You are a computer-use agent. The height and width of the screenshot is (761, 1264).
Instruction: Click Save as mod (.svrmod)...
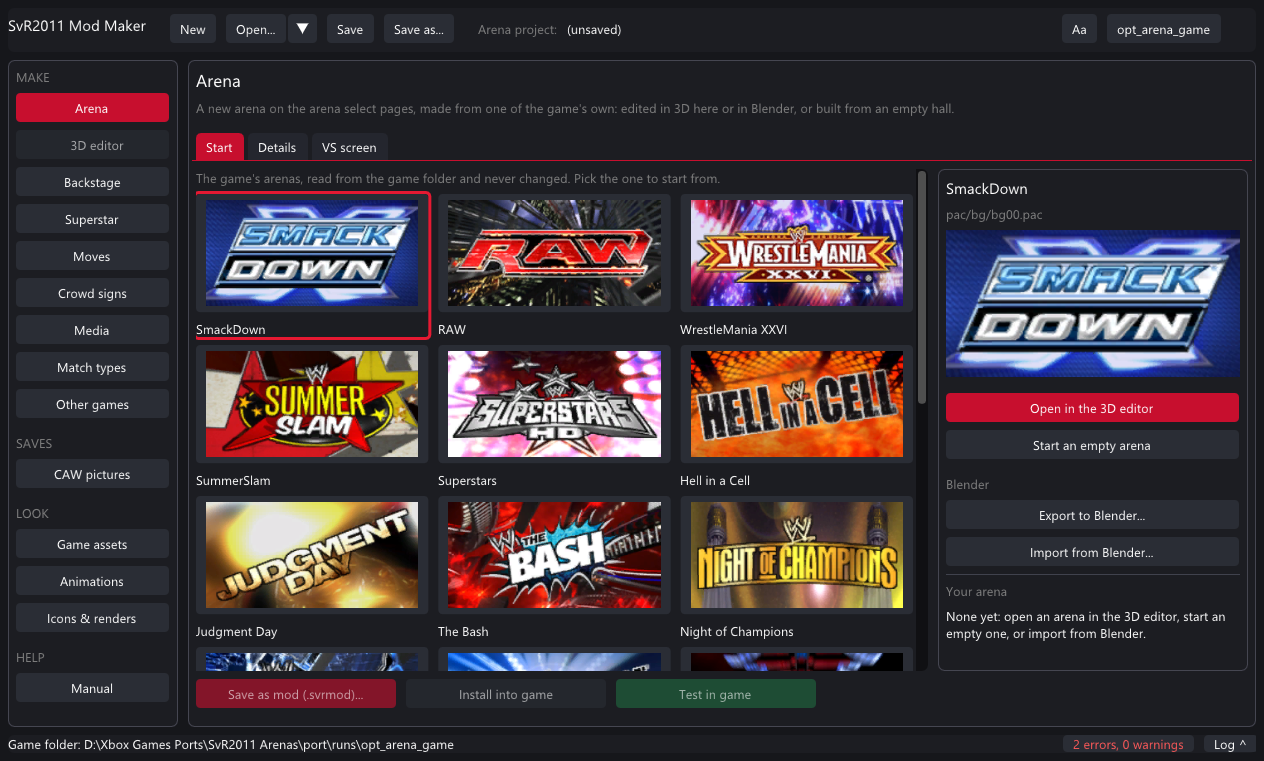[296, 694]
